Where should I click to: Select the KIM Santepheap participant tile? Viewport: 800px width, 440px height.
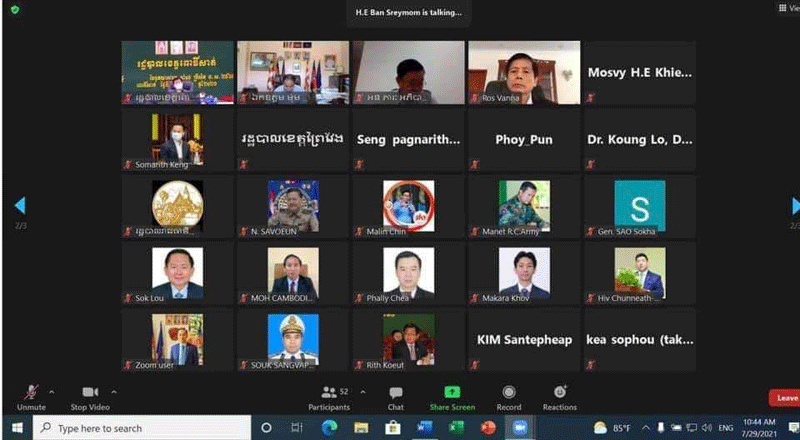[x=525, y=340]
